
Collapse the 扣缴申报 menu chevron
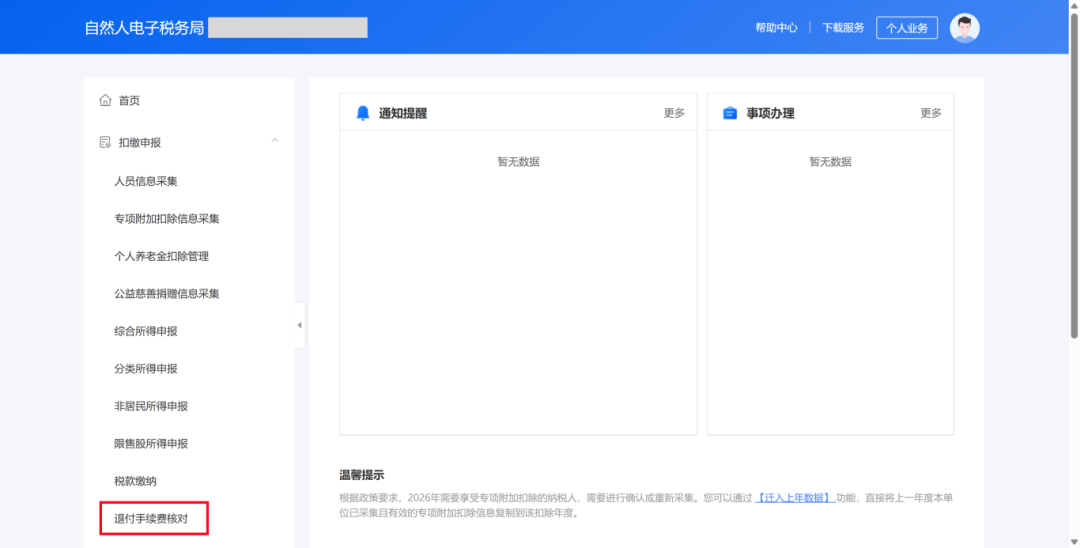[x=275, y=141]
